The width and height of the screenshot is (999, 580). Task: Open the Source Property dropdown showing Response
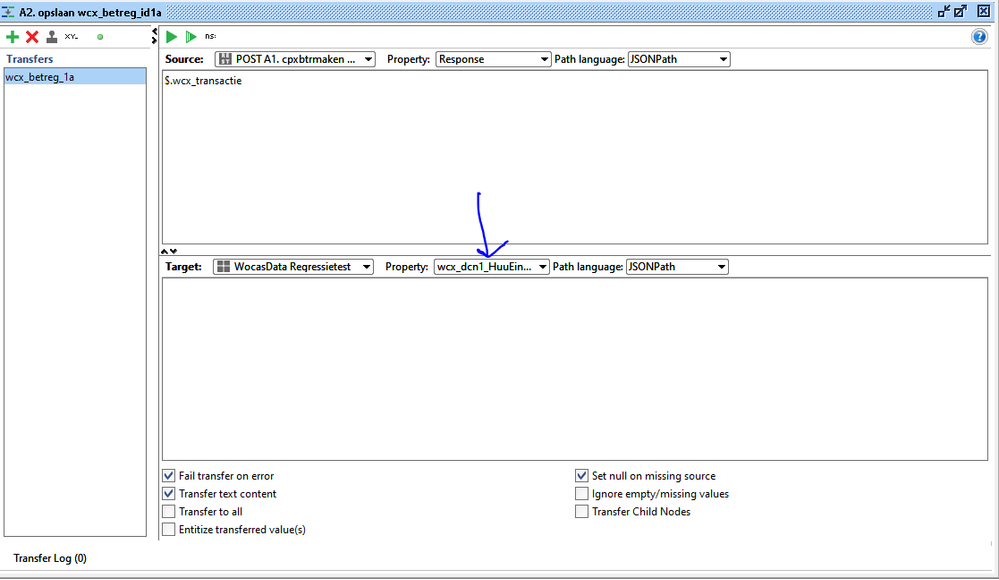(x=492, y=59)
